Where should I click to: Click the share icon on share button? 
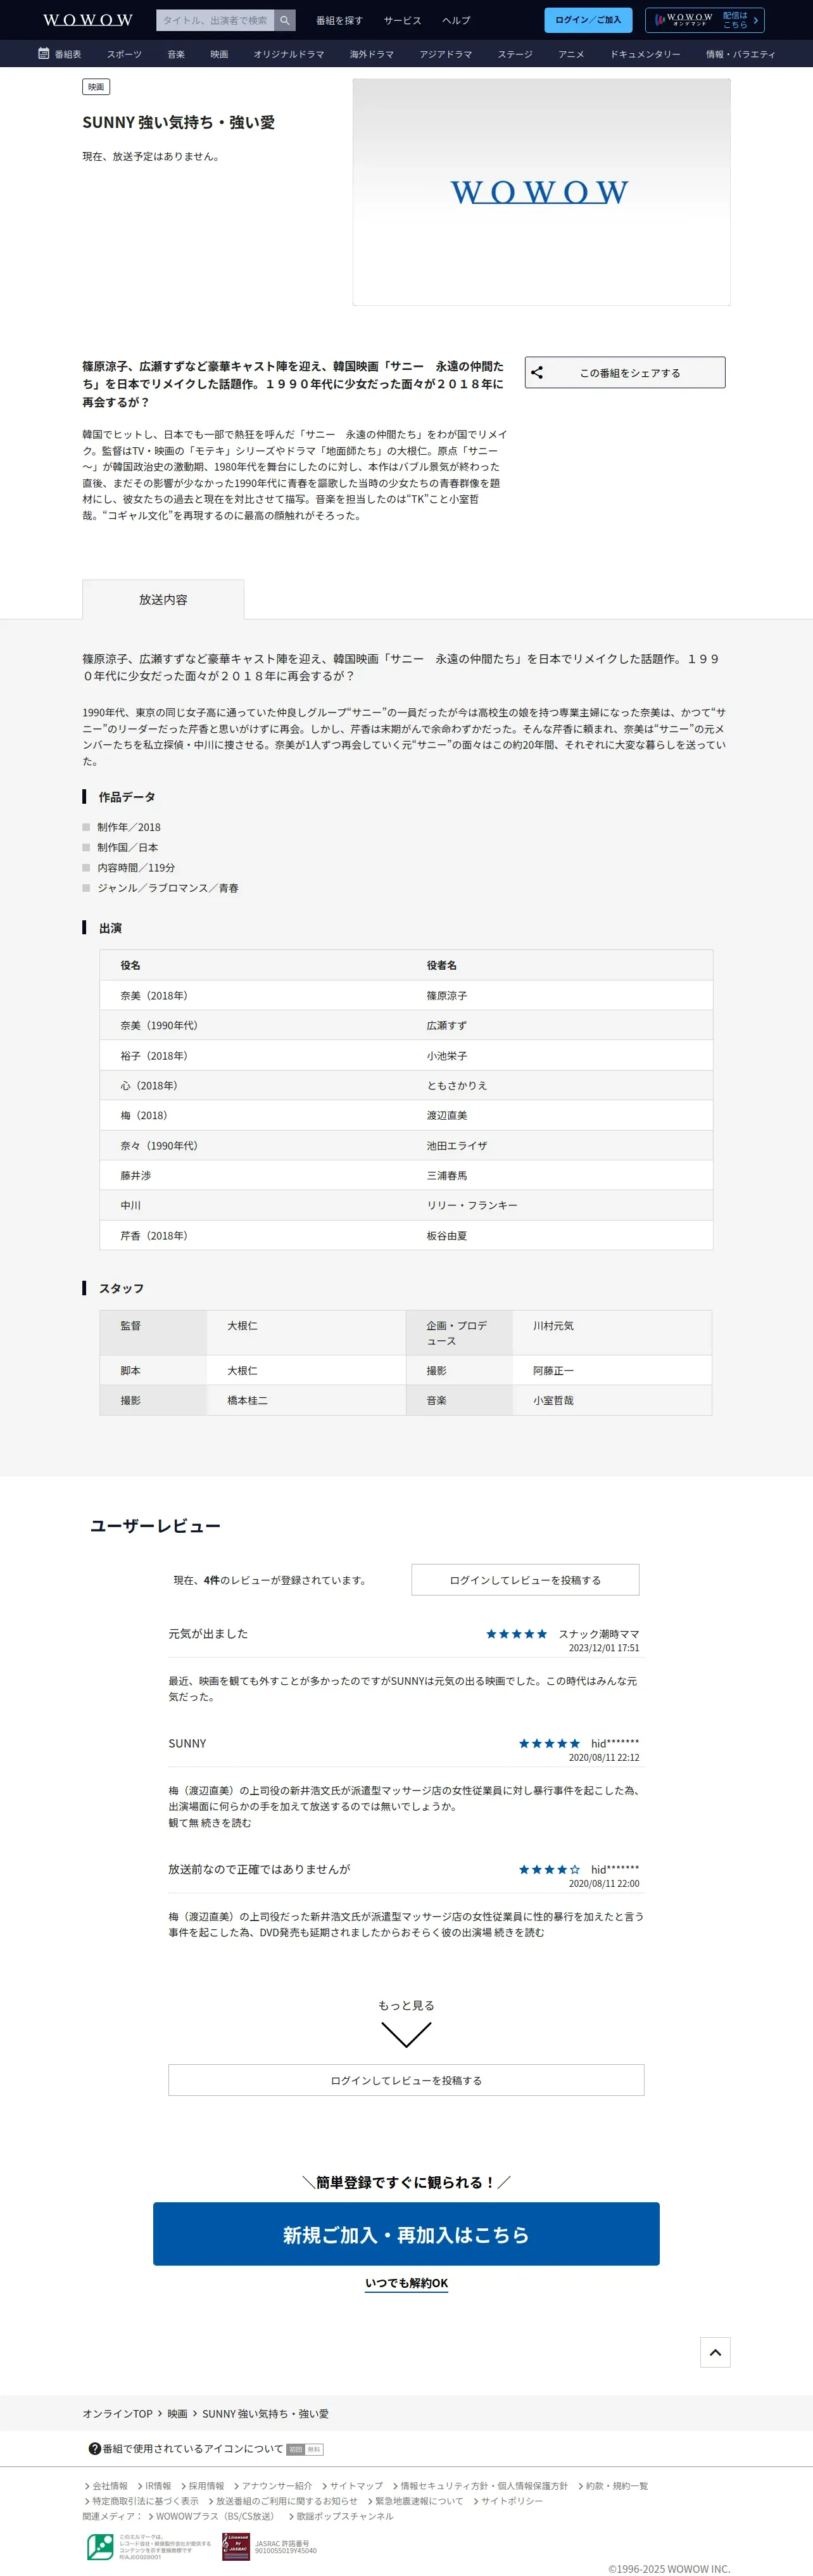pos(537,373)
